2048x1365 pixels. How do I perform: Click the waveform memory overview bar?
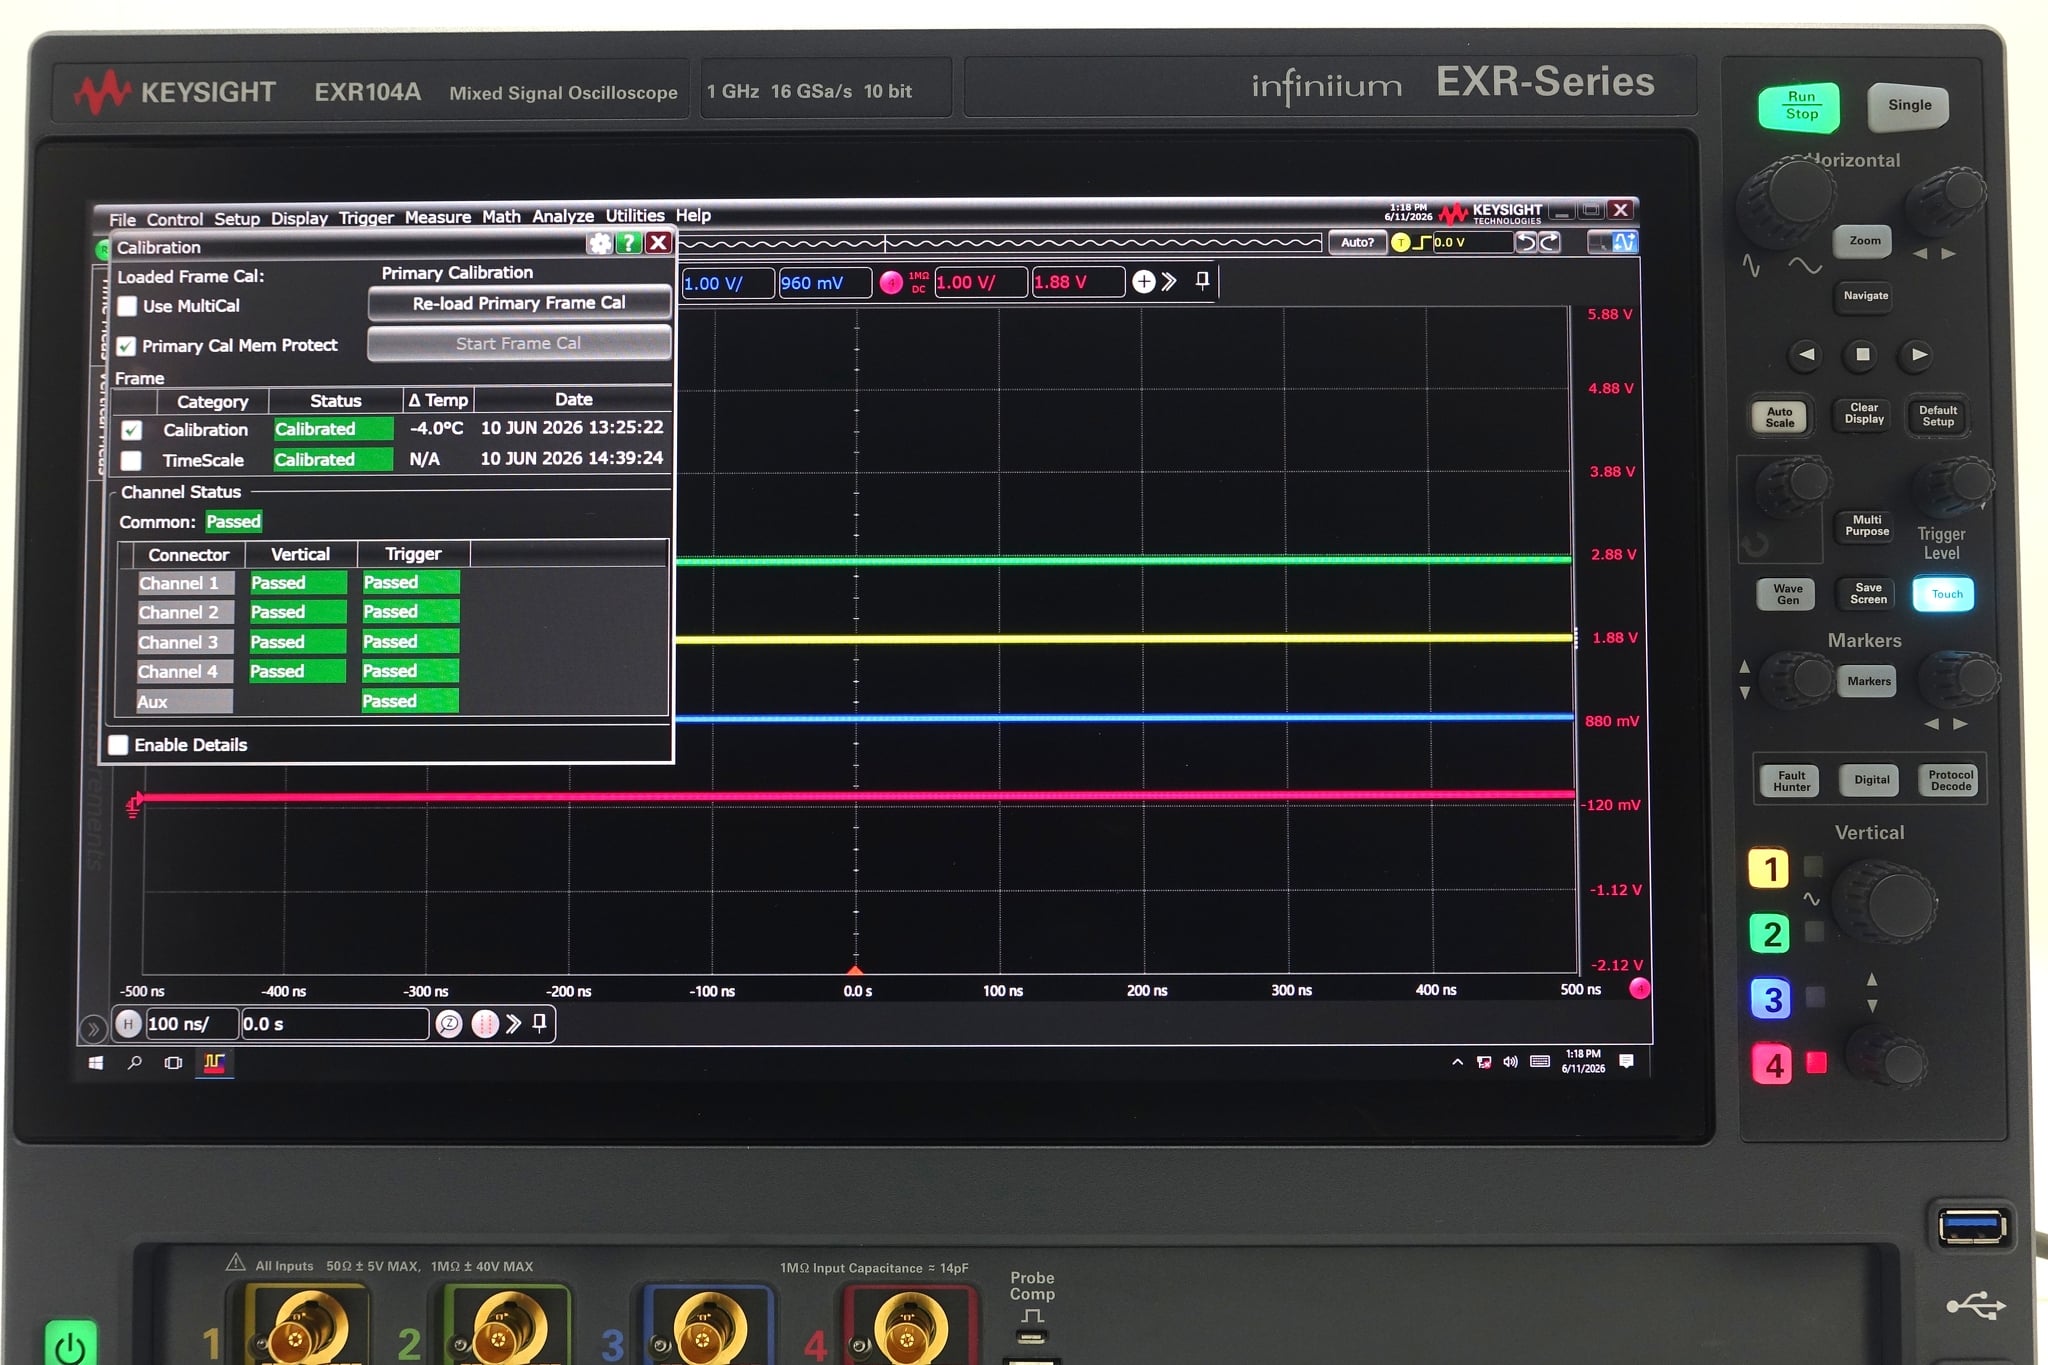tap(1000, 243)
